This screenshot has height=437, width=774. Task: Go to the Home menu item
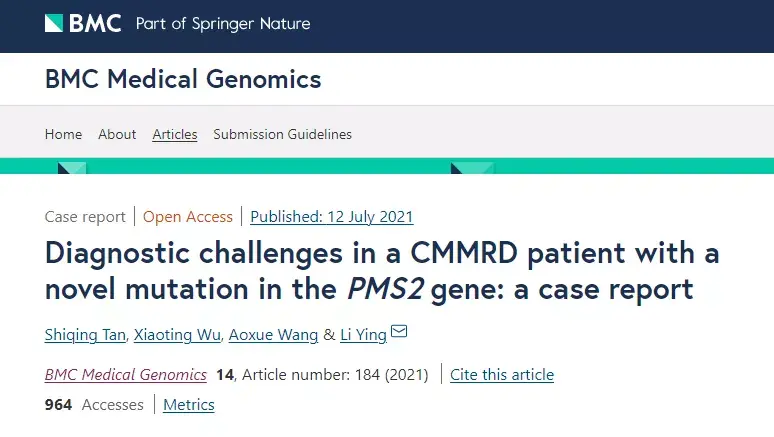pyautogui.click(x=63, y=134)
